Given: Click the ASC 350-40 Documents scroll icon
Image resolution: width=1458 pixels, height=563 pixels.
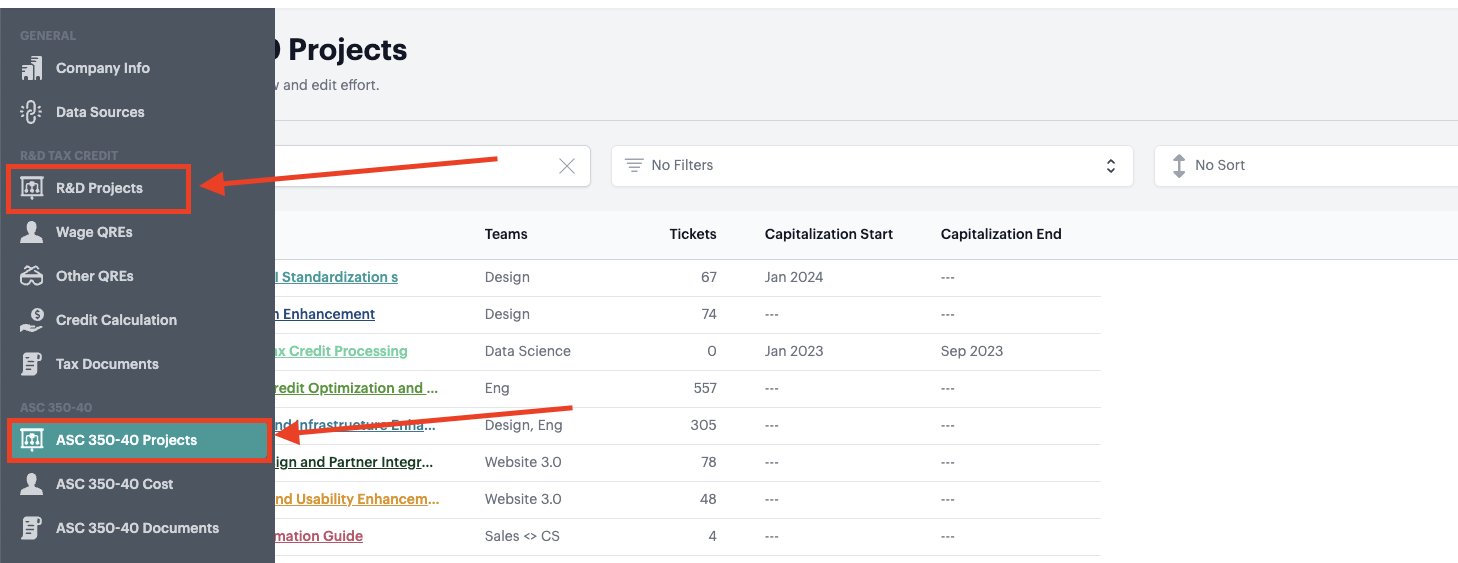Looking at the screenshot, I should [x=32, y=528].
